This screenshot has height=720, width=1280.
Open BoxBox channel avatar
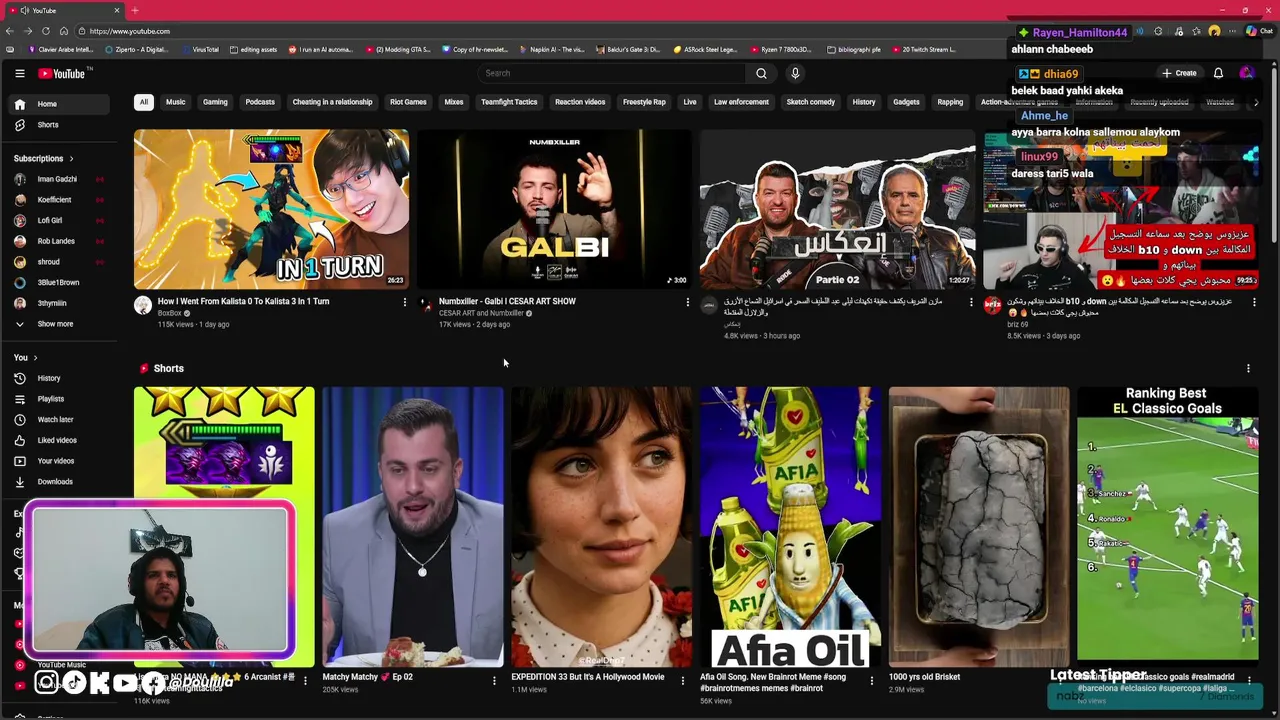(143, 306)
